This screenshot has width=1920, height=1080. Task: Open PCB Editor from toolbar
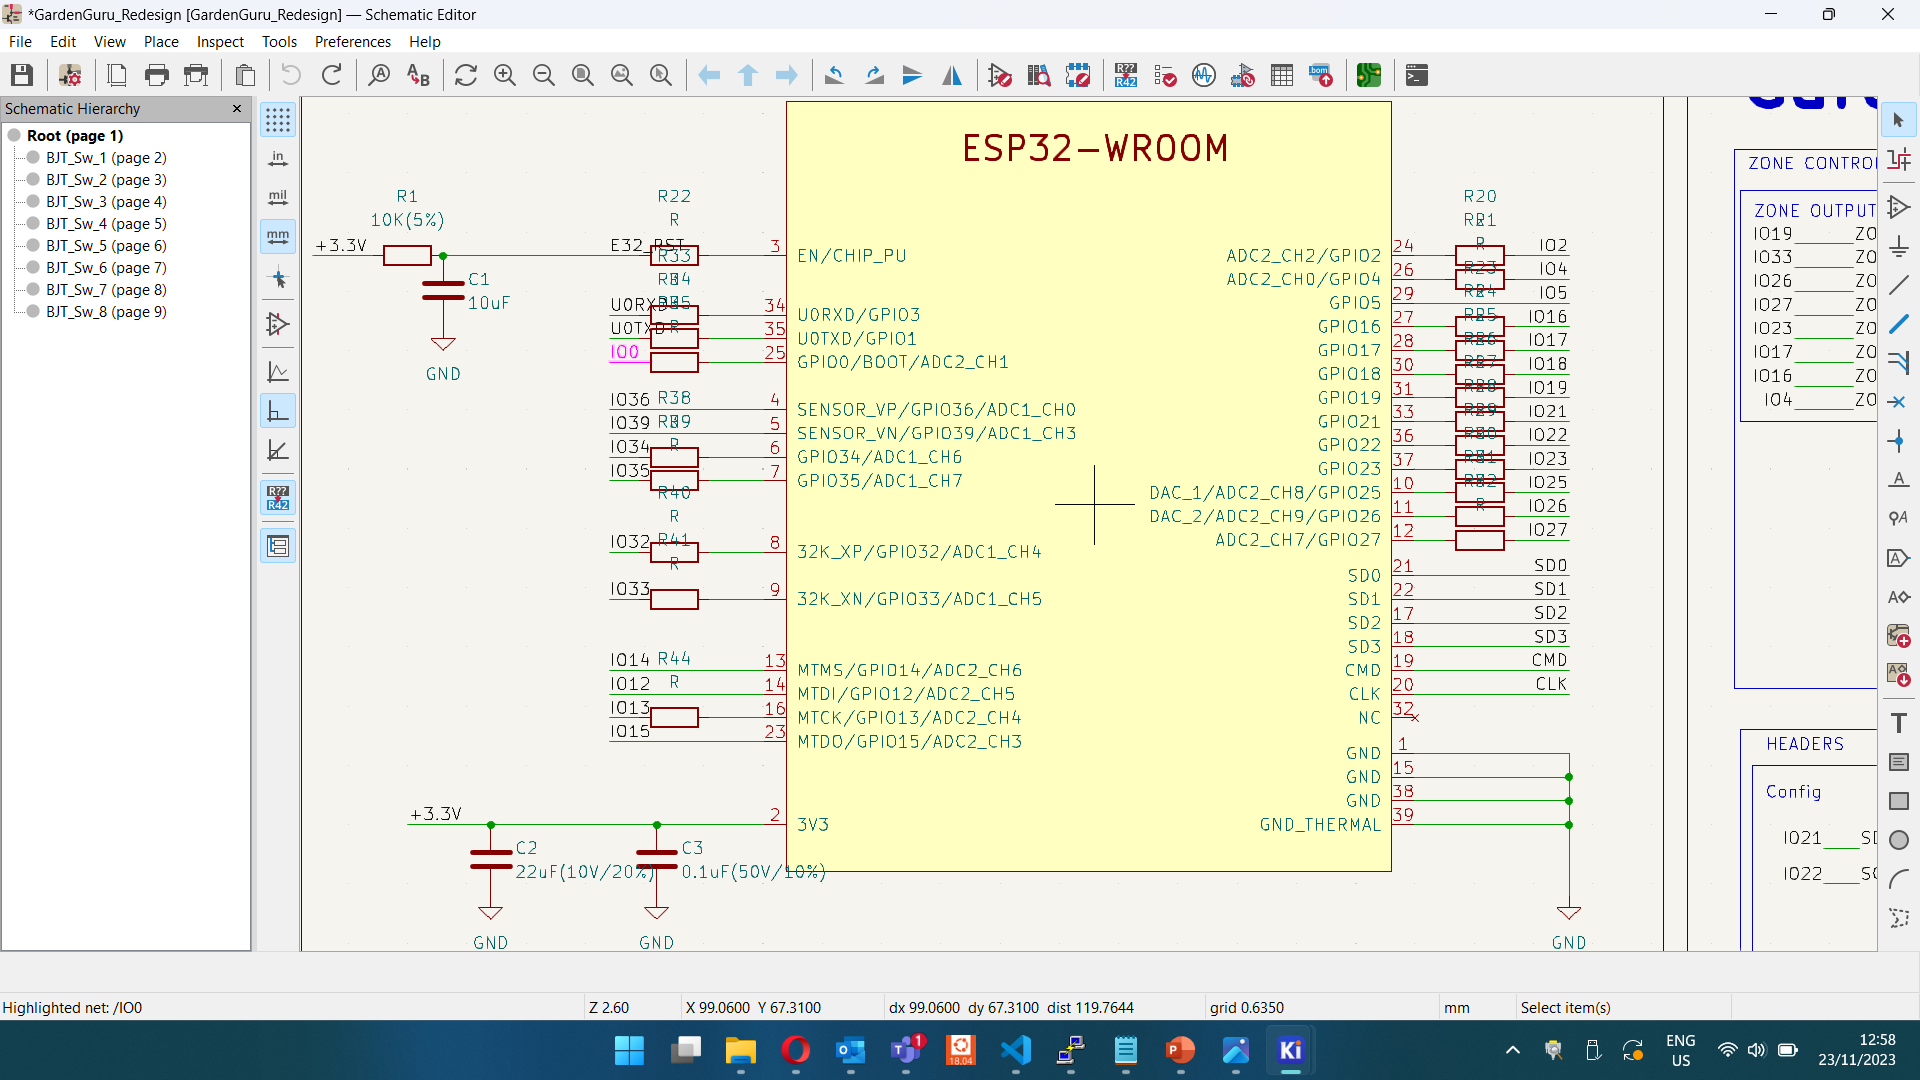1369,75
